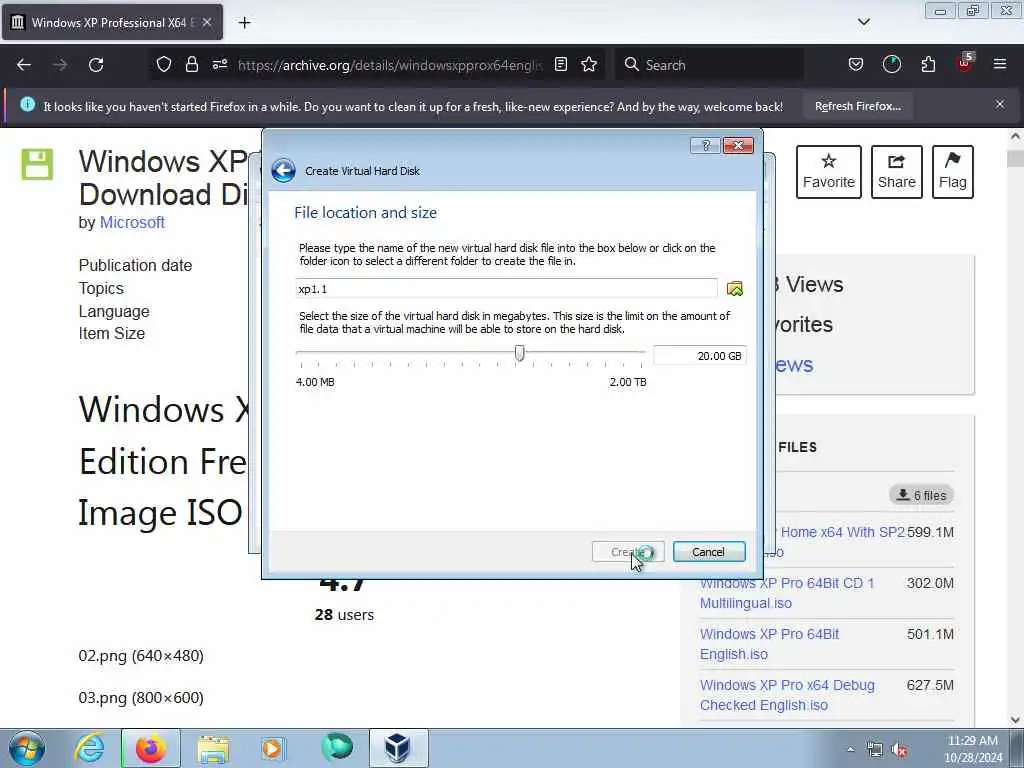Click the disk size slider handle

pyautogui.click(x=519, y=353)
